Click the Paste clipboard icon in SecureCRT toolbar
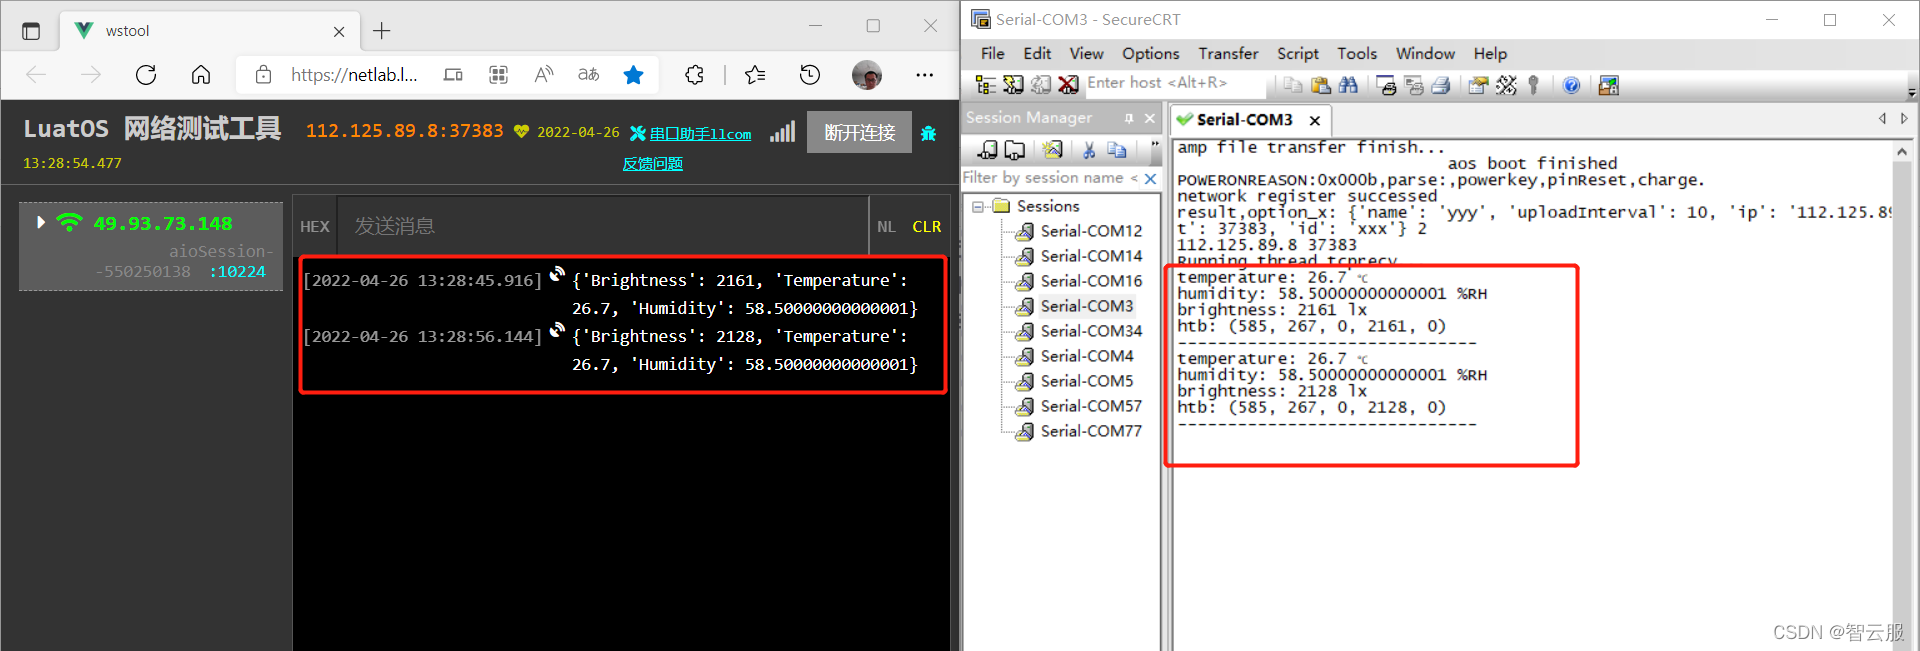Screen dimensions: 1920x651 [1321, 85]
